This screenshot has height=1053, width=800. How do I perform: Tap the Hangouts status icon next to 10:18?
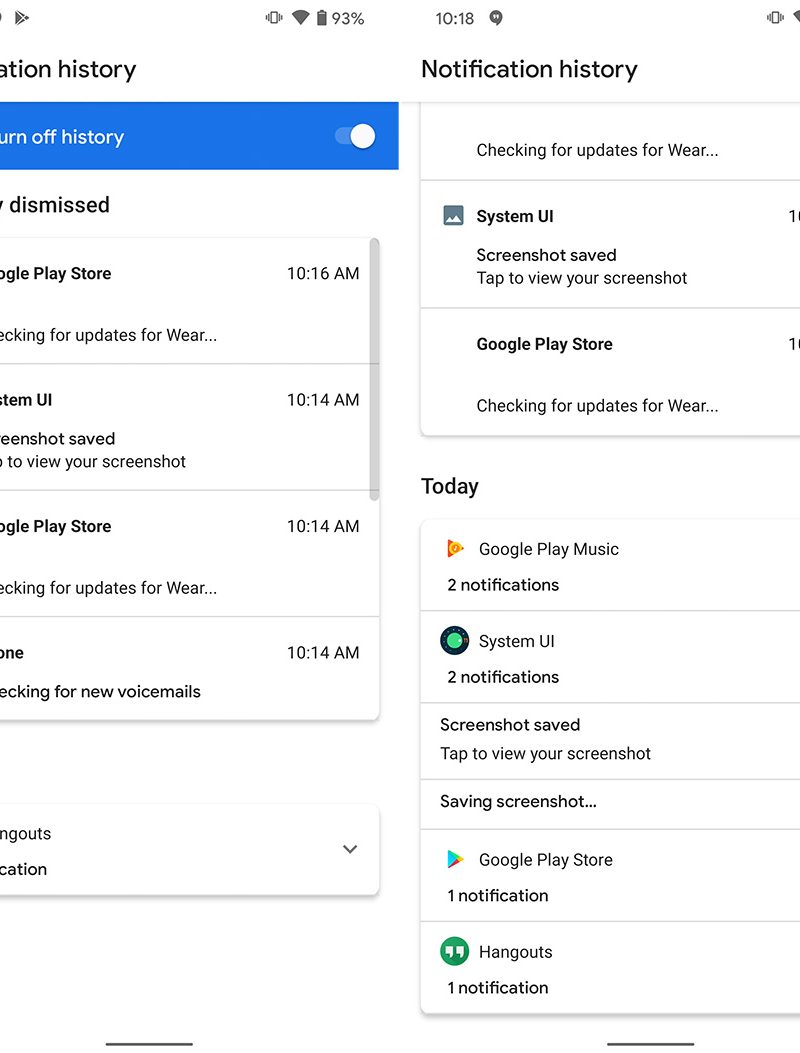(x=496, y=18)
